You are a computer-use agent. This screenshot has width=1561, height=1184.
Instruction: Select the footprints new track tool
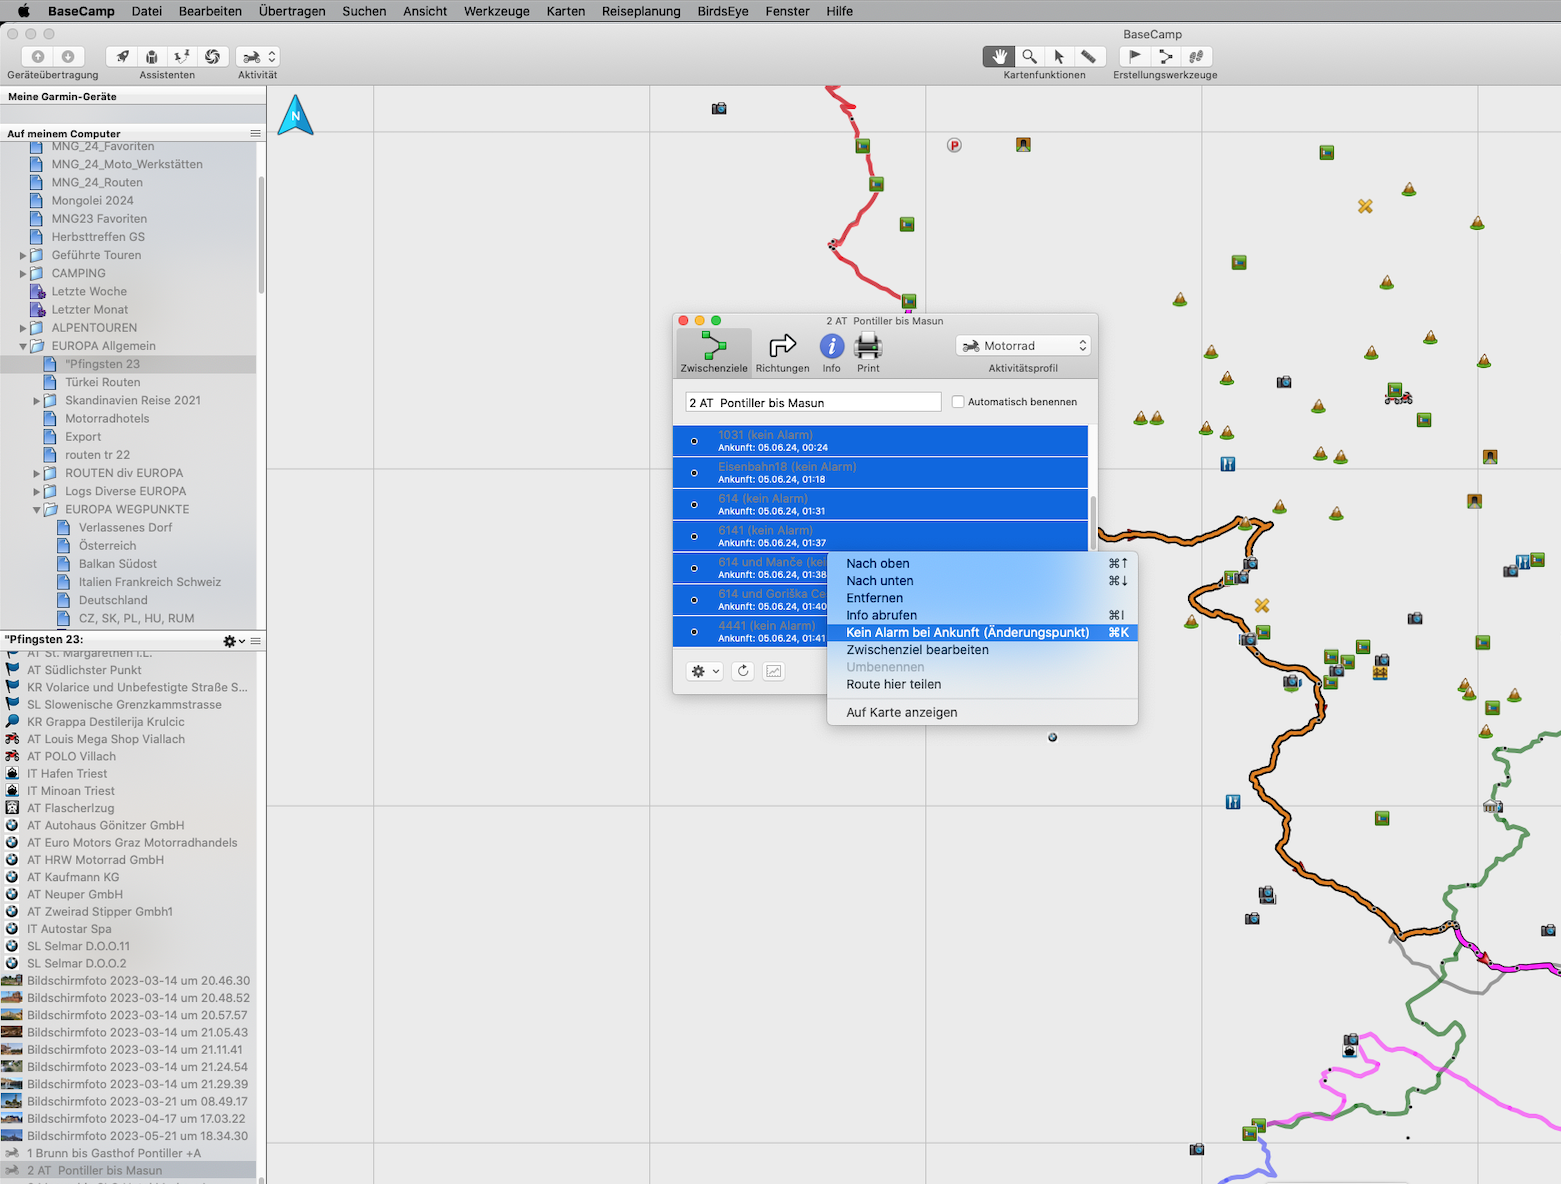click(x=1196, y=57)
